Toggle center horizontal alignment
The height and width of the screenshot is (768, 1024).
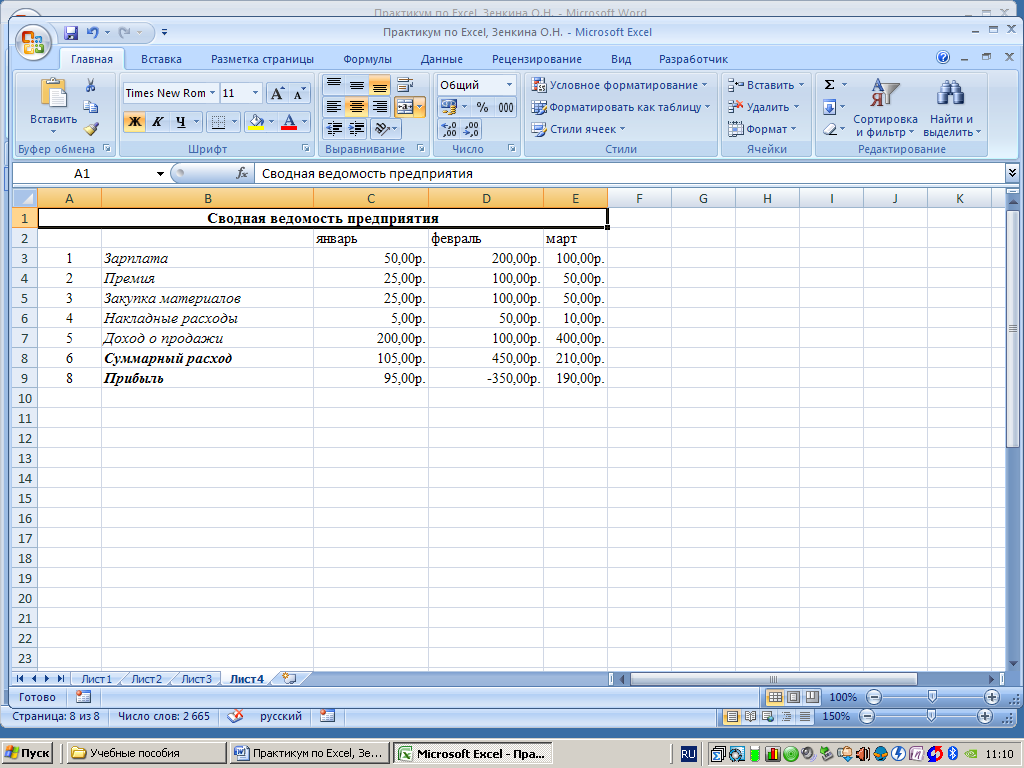[357, 107]
